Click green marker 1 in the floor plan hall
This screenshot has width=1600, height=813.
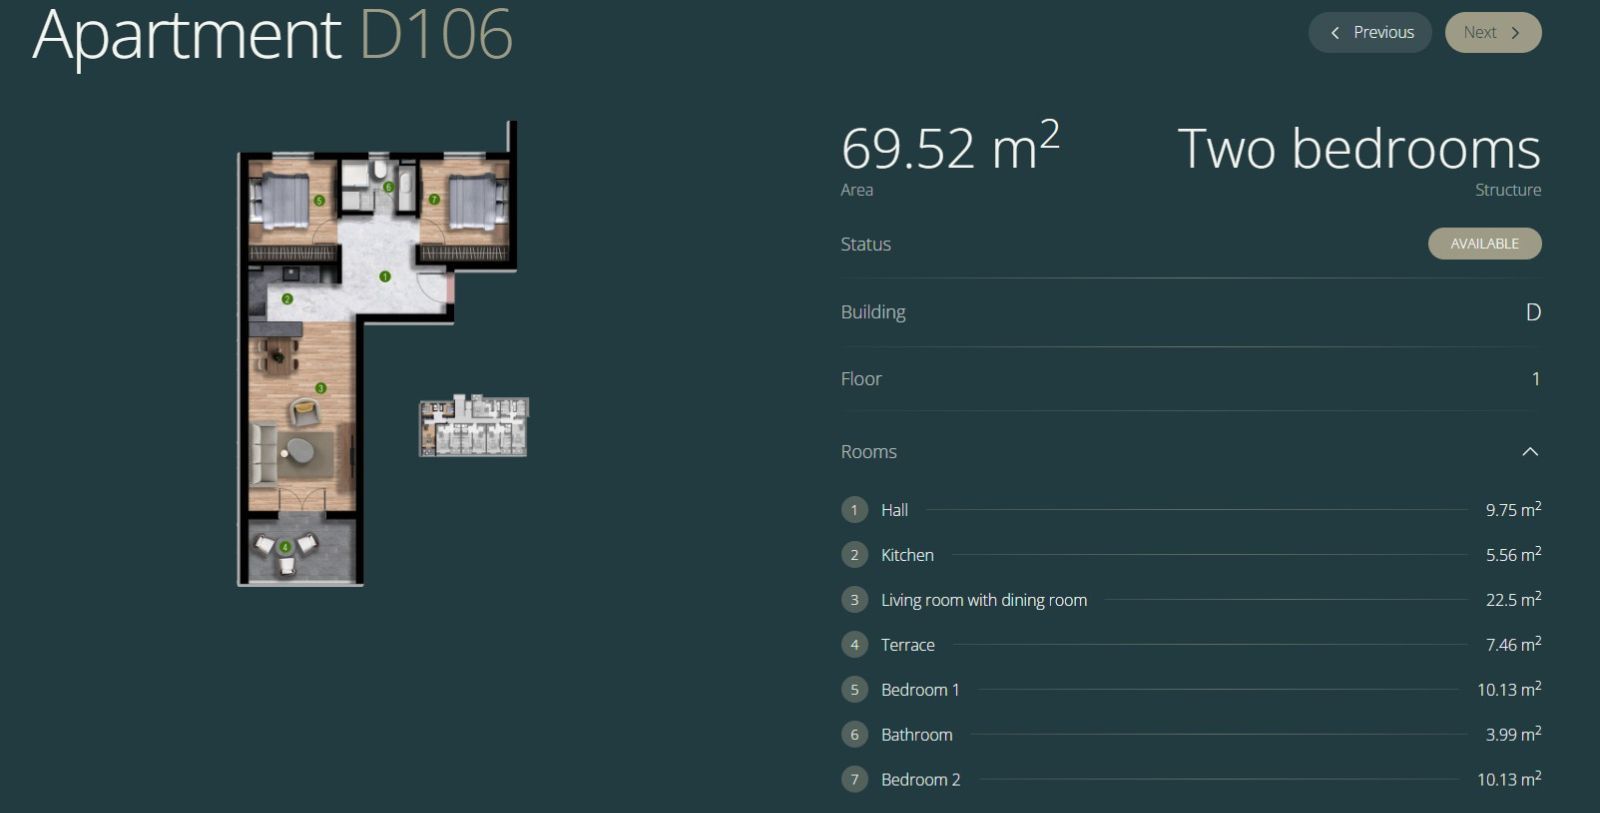(385, 276)
